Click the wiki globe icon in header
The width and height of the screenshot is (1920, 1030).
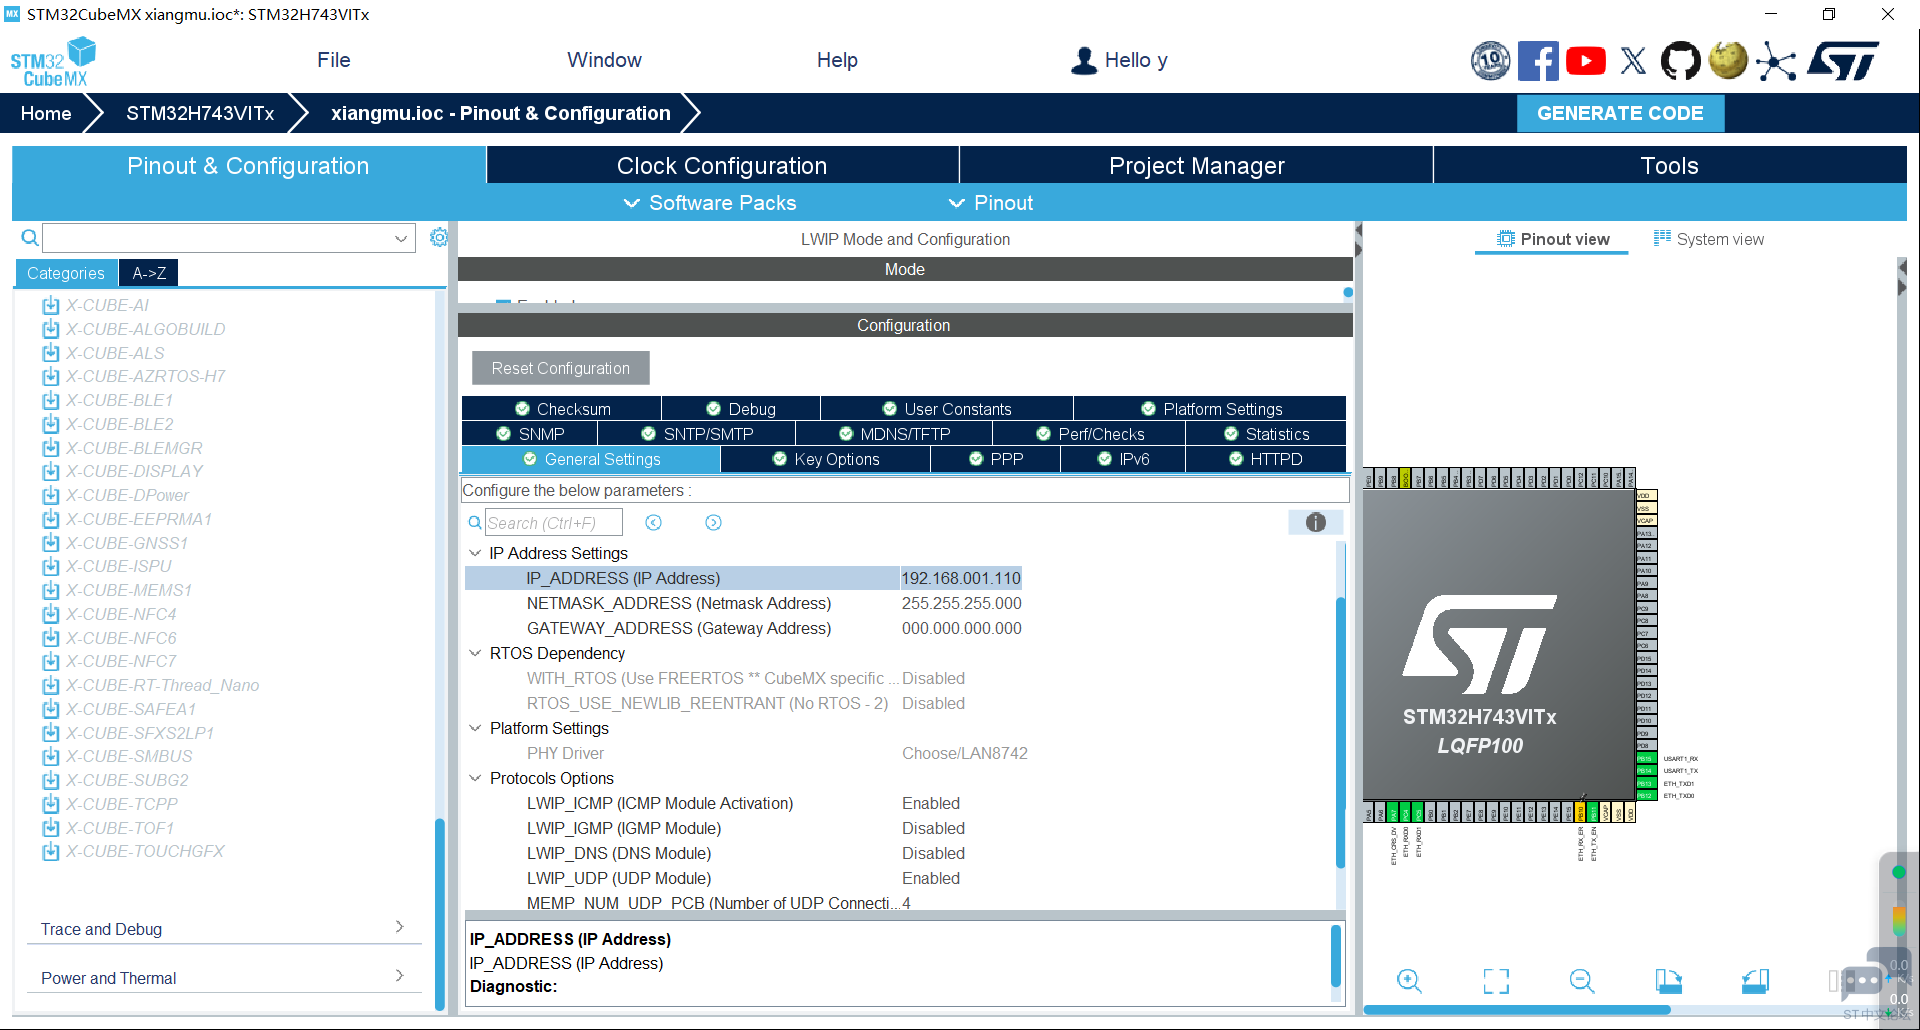coord(1728,61)
